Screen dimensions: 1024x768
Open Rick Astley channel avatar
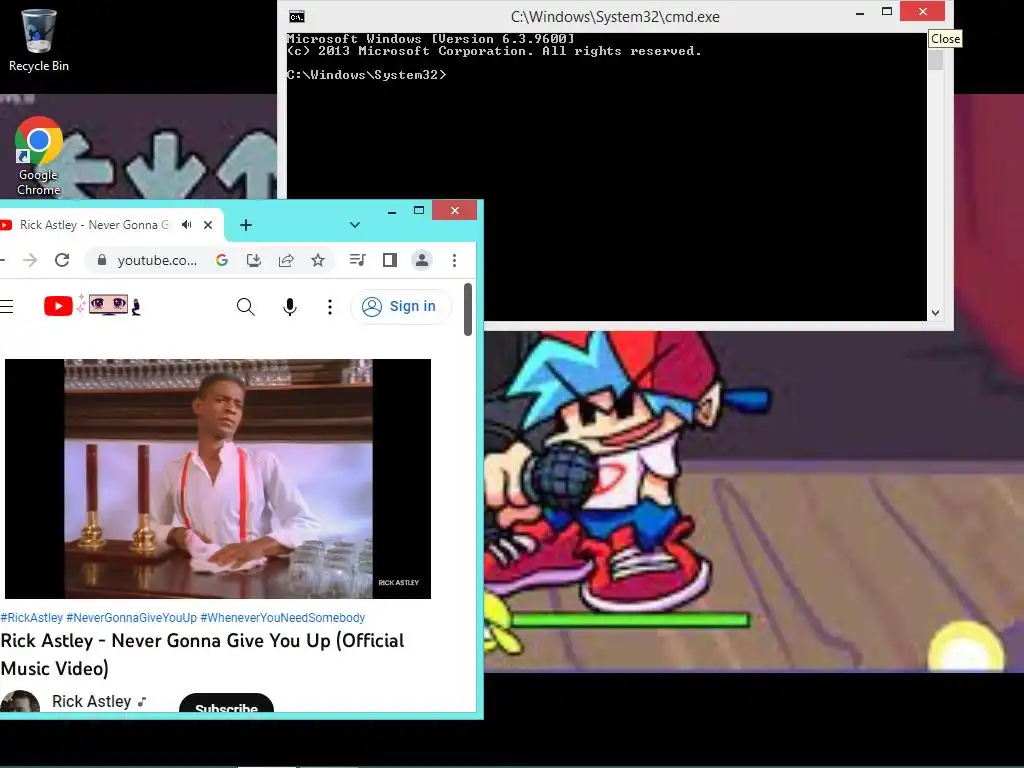tap(20, 701)
